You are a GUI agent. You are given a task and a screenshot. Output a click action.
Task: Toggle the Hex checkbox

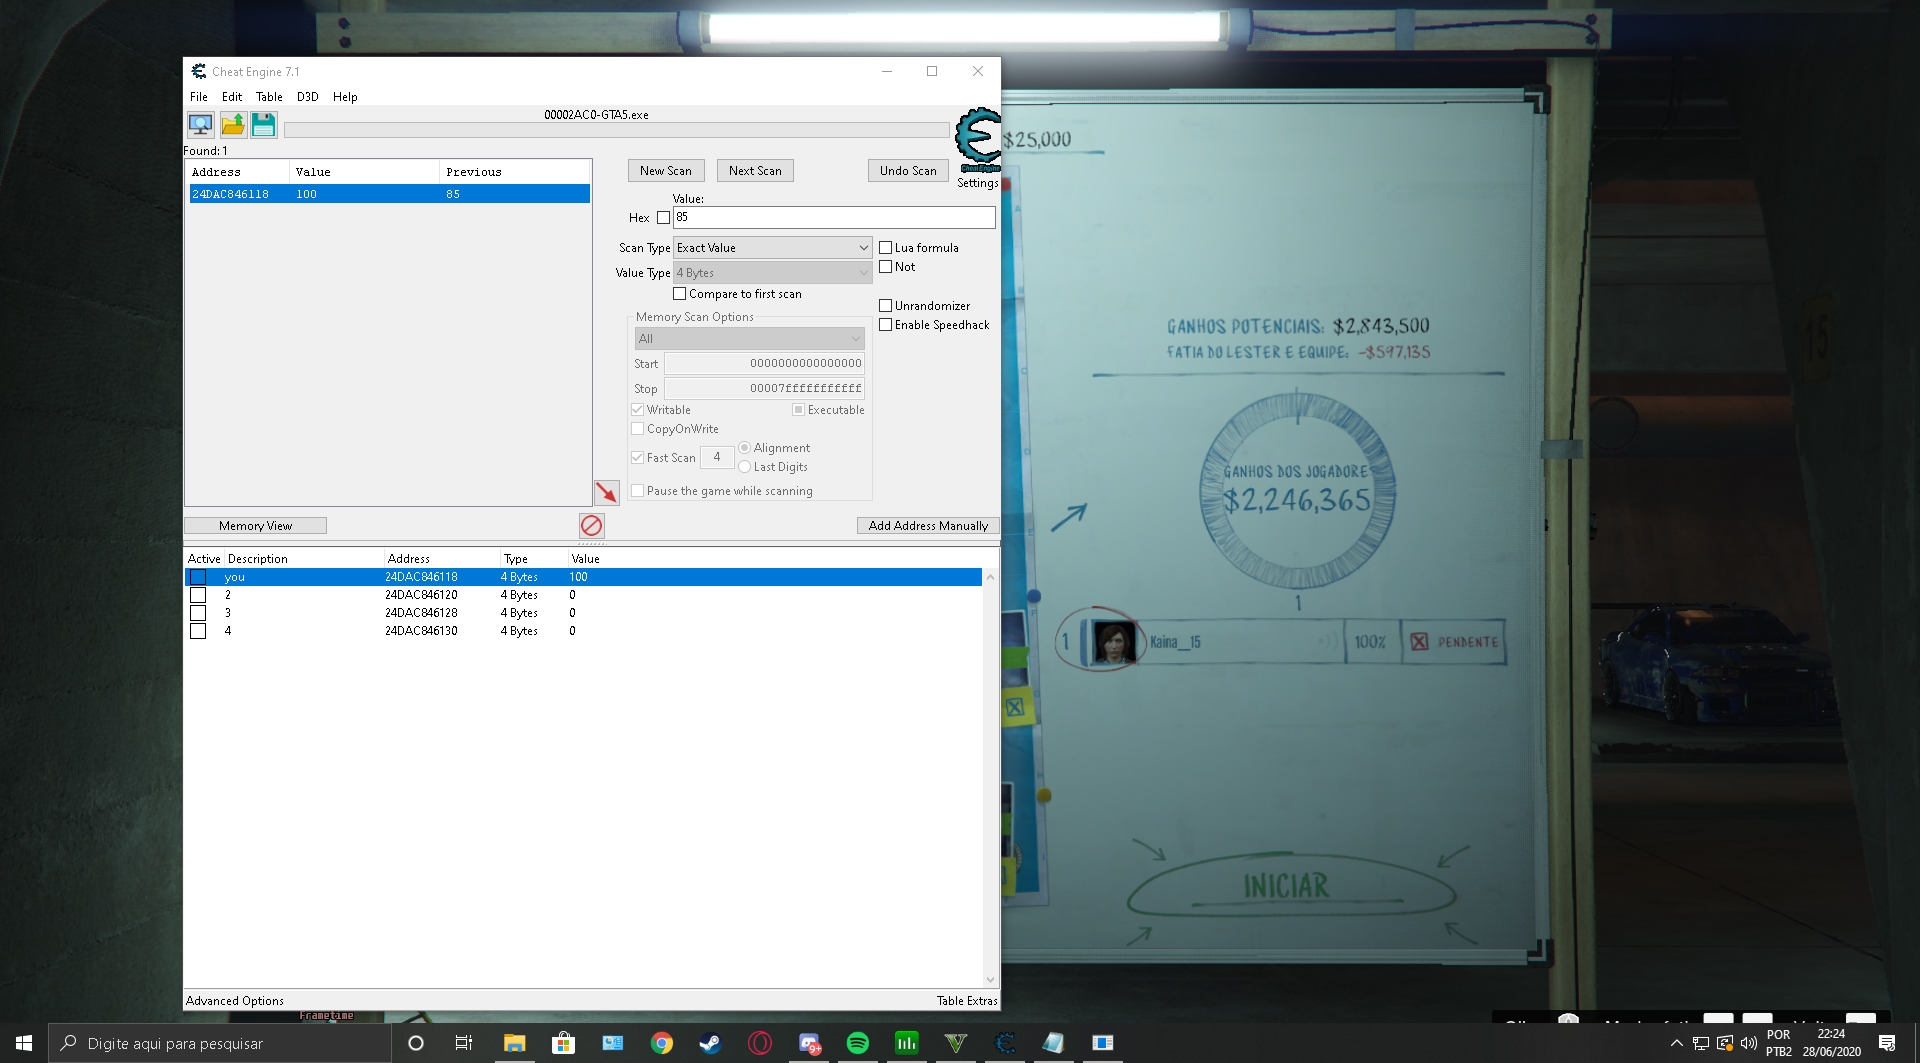point(663,218)
